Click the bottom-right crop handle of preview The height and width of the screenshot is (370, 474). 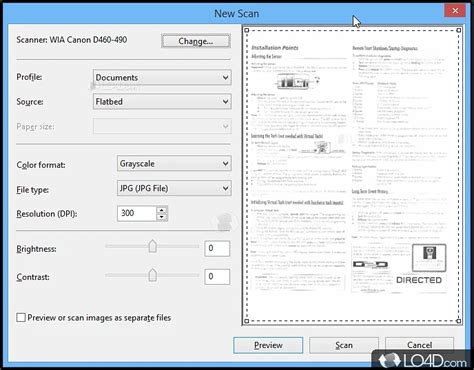pyautogui.click(x=459, y=321)
